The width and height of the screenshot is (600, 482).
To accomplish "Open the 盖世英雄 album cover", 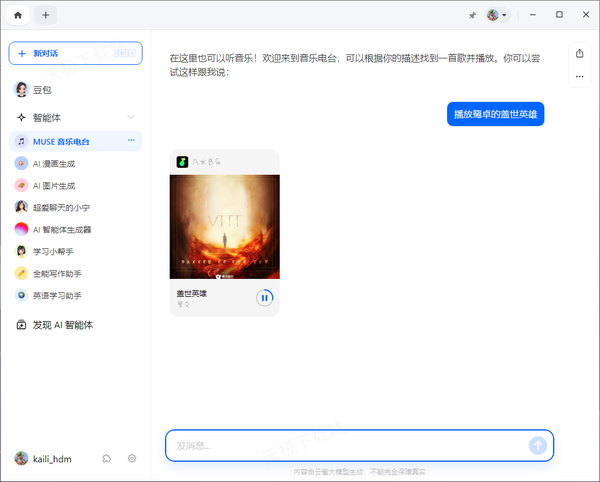I will pyautogui.click(x=225, y=227).
